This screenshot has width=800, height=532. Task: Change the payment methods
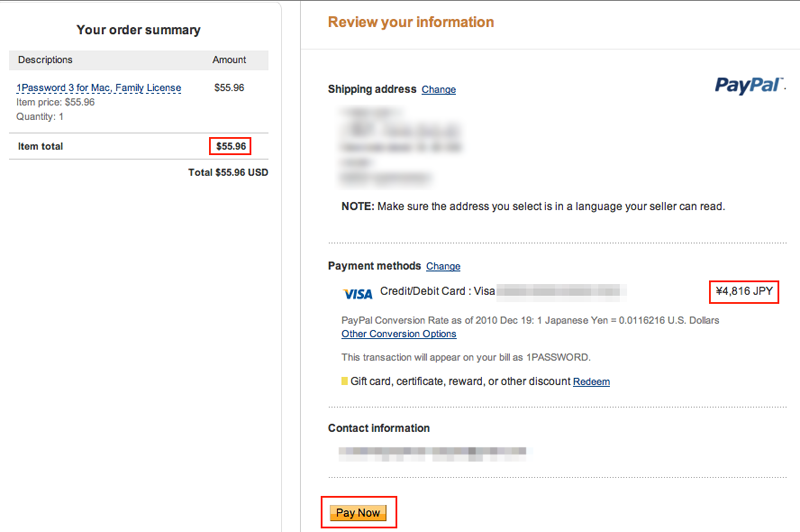click(x=443, y=266)
